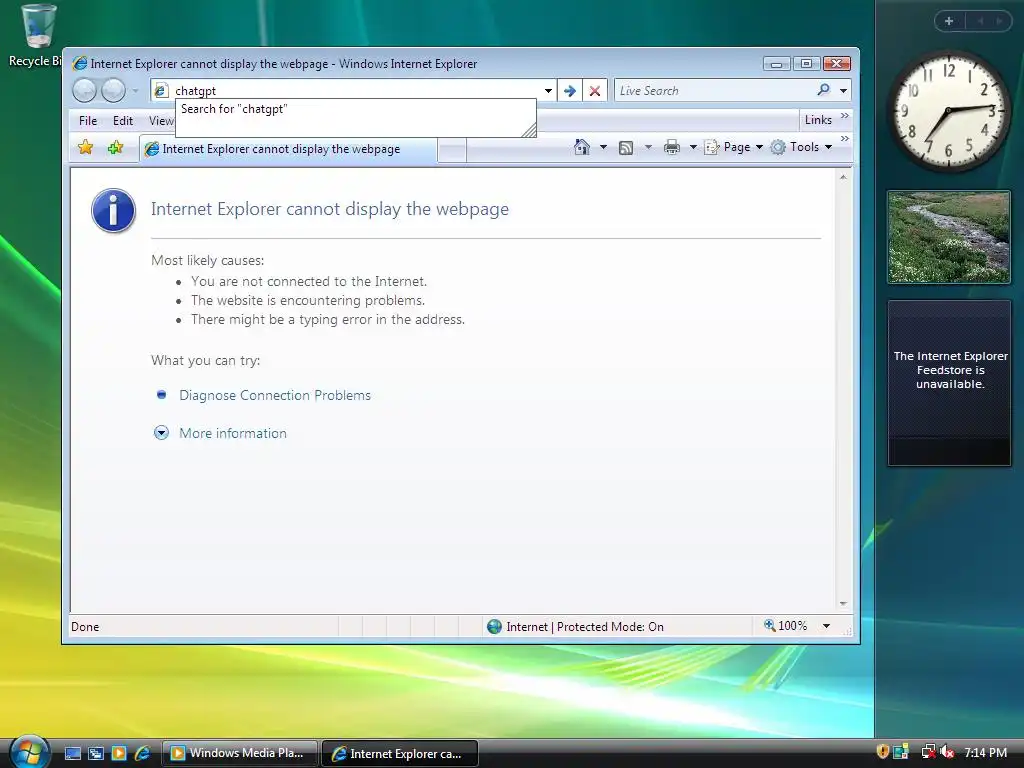Open the Tools menu
The image size is (1024, 768).
point(801,147)
